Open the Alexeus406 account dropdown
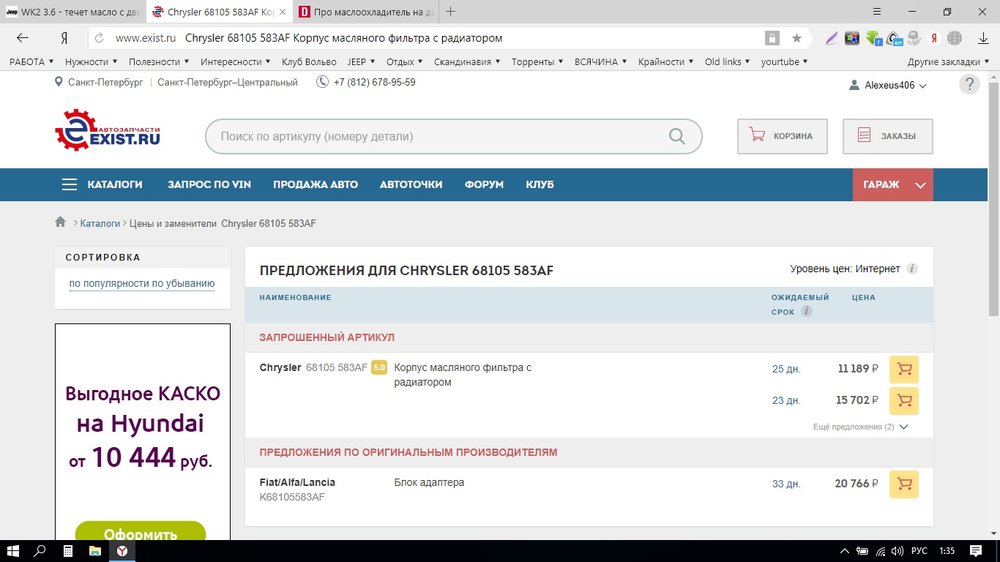This screenshot has width=1000, height=562. [888, 85]
